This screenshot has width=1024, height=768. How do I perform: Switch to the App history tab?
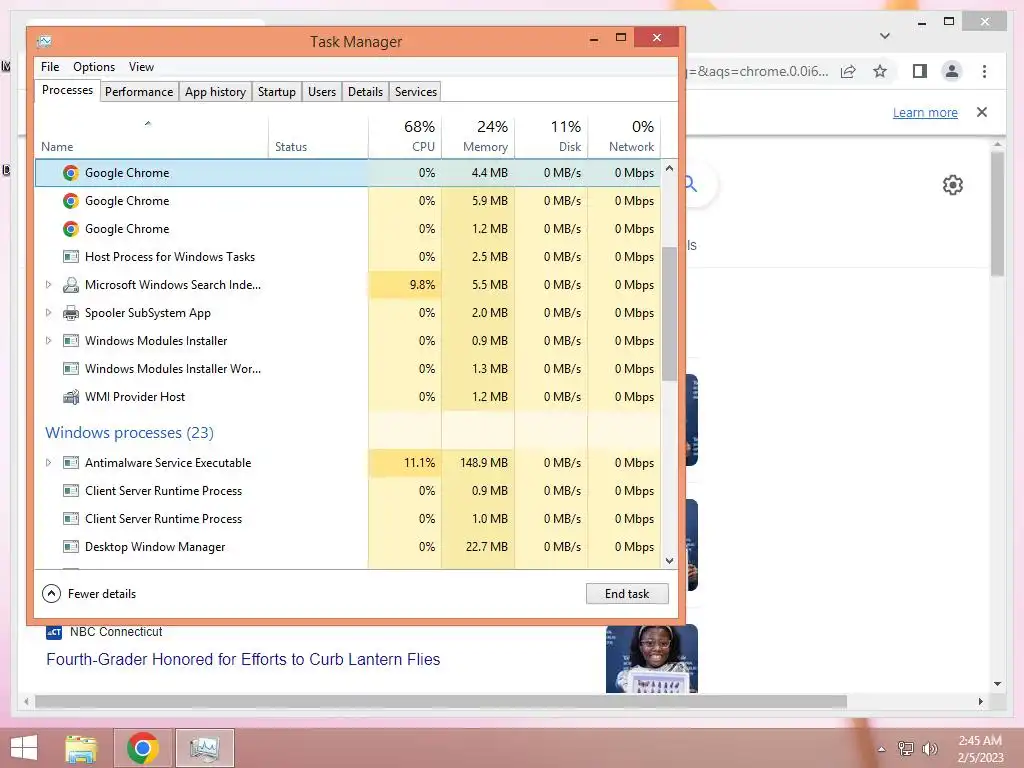tap(216, 92)
